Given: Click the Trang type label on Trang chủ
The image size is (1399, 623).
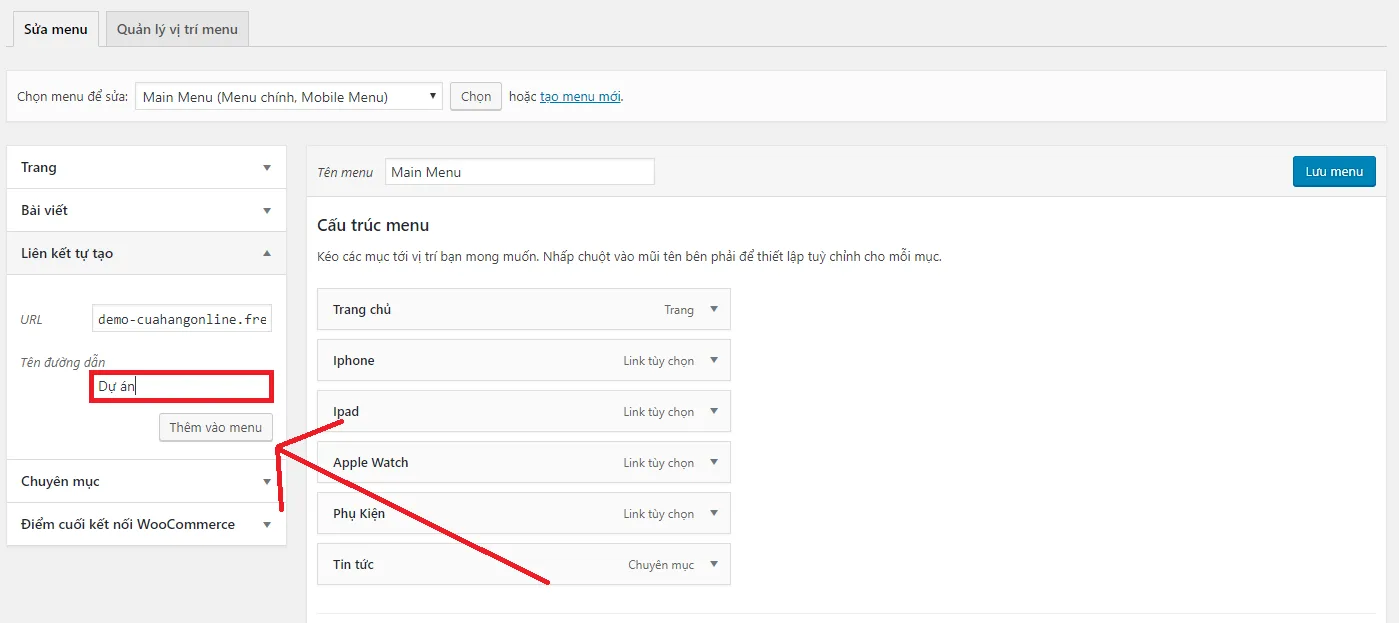Looking at the screenshot, I should [679, 310].
